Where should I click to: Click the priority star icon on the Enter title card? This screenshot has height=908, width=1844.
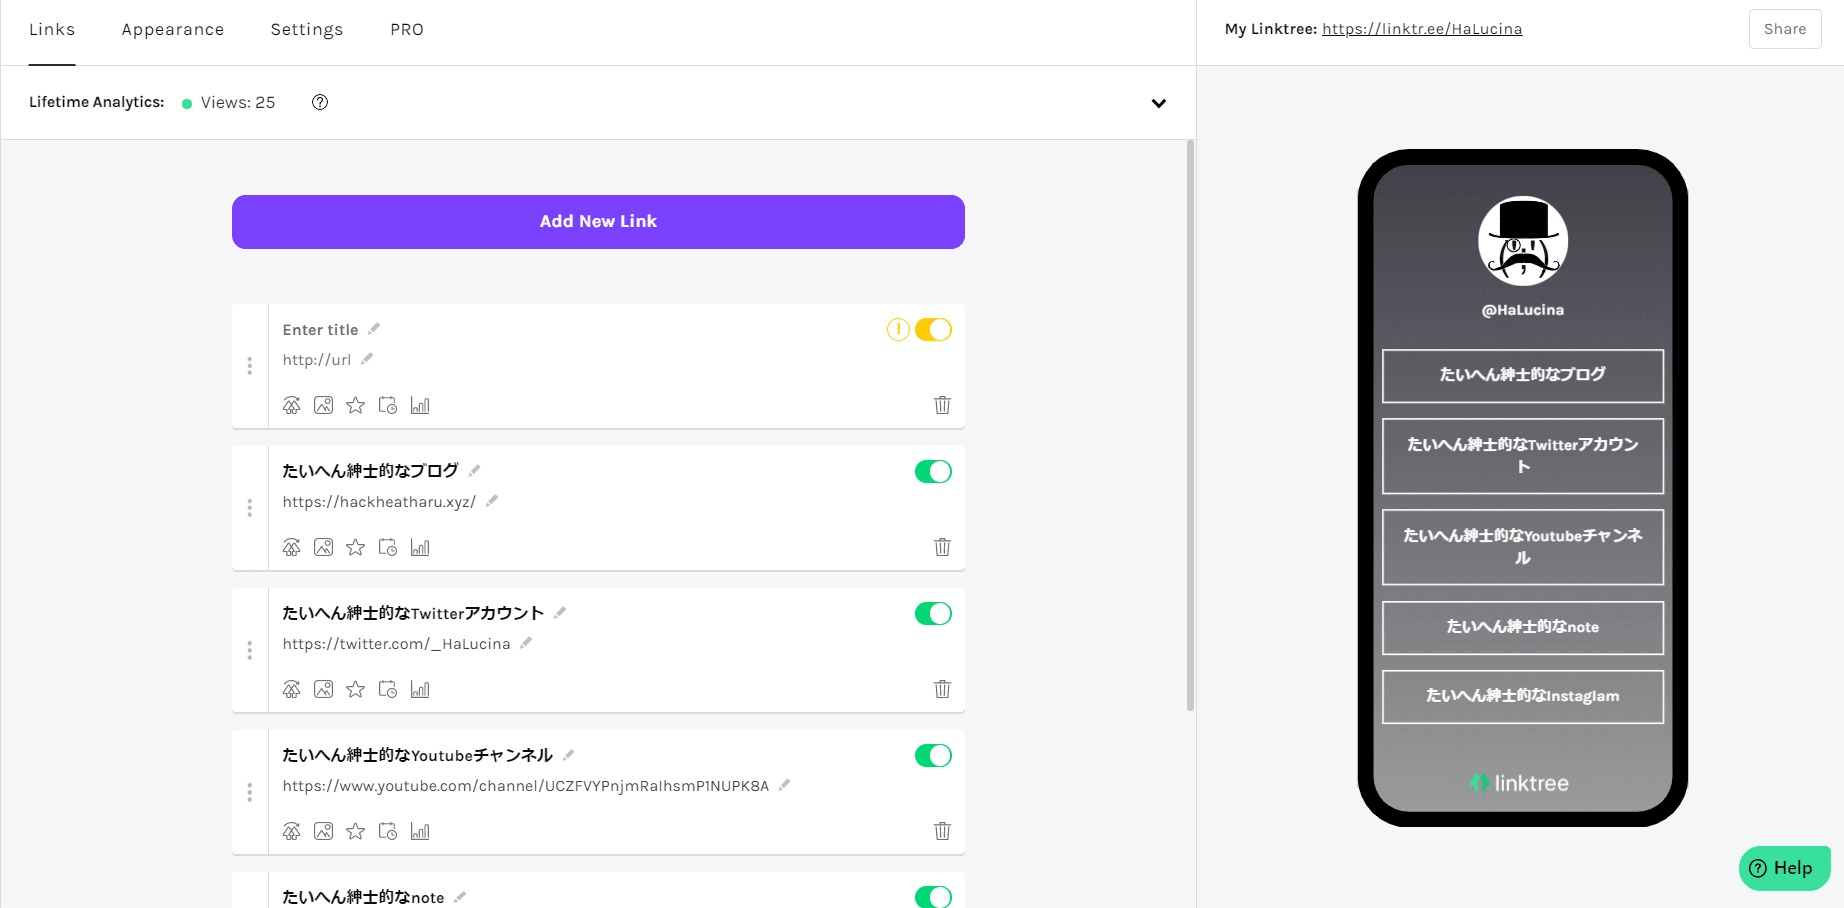tap(355, 405)
